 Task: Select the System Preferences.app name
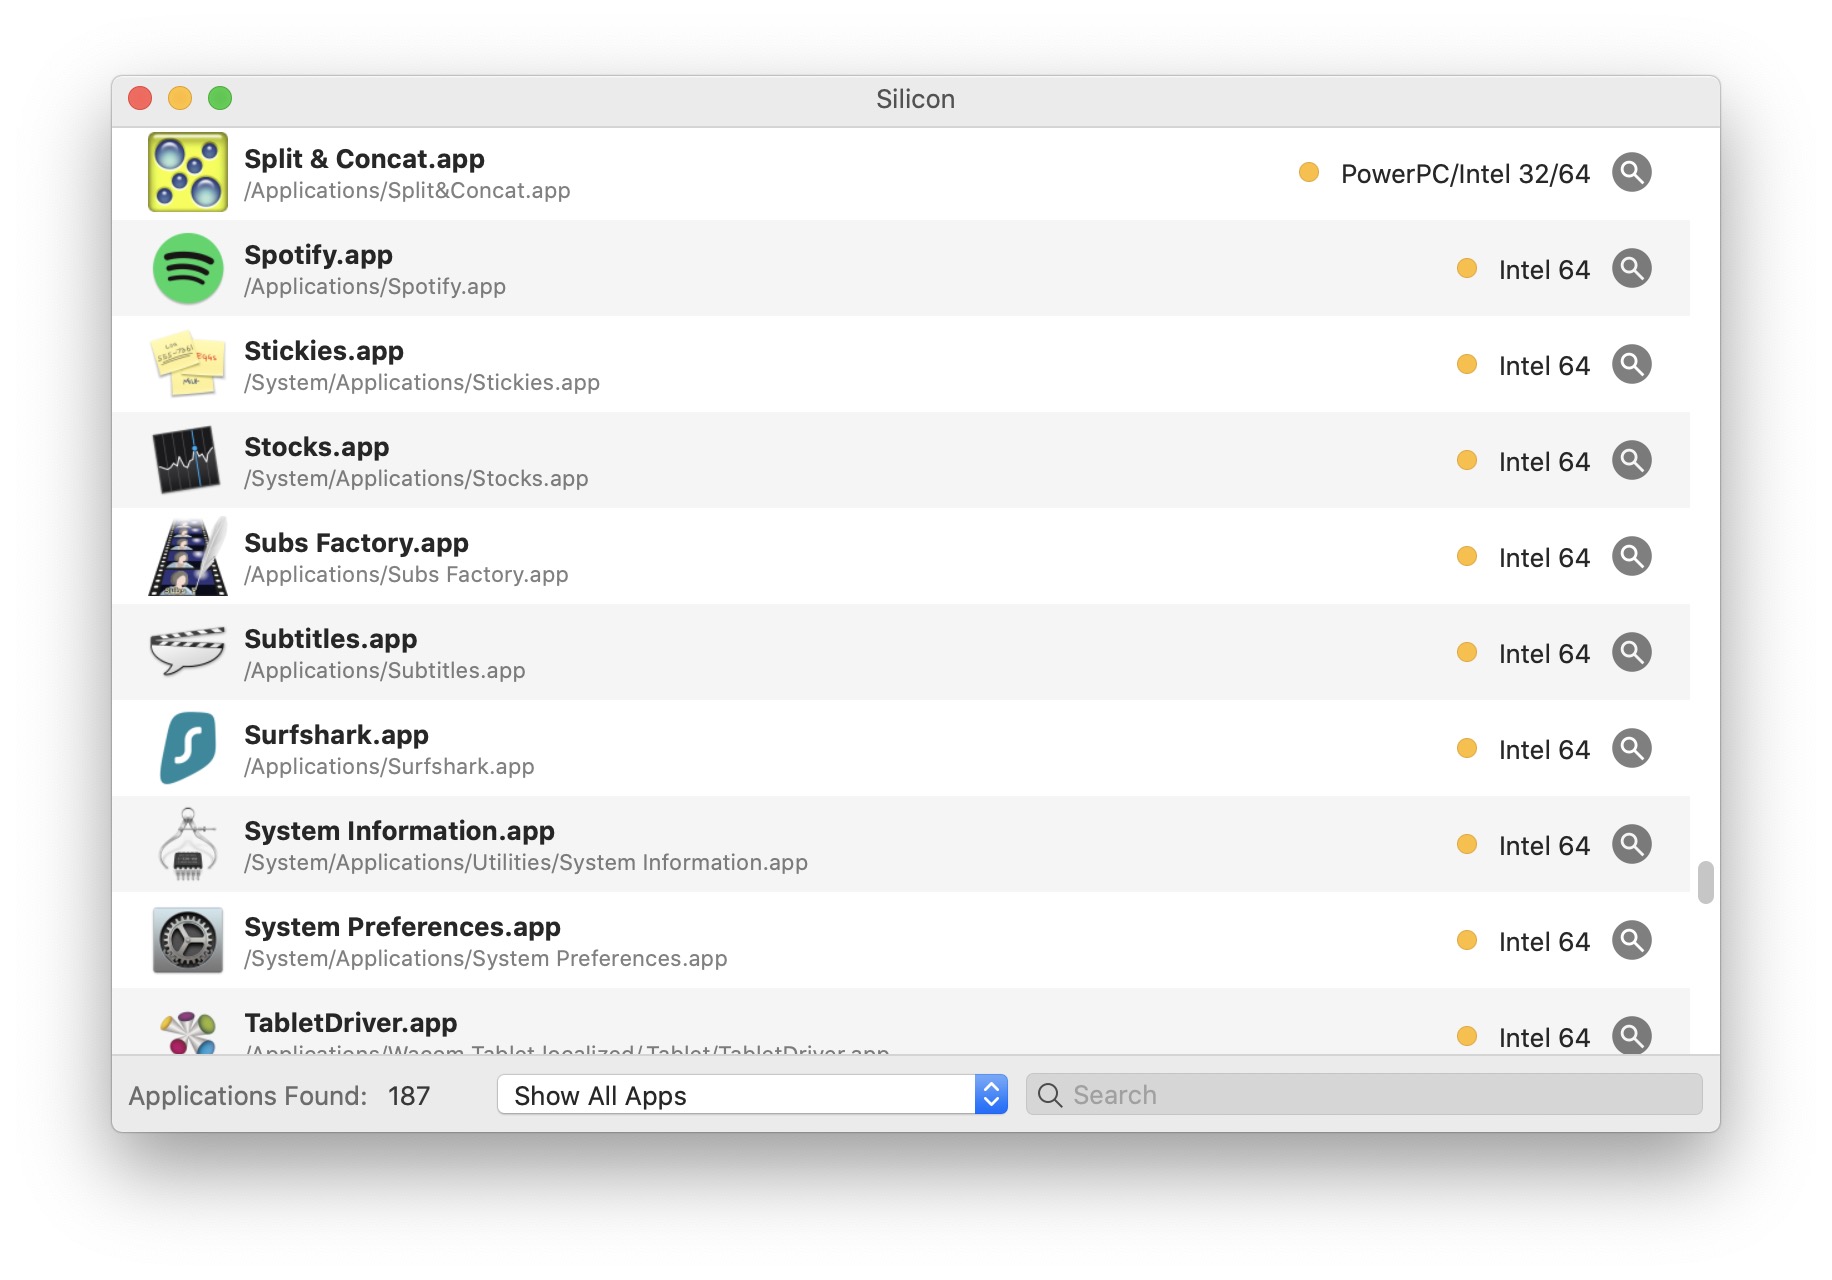click(402, 927)
